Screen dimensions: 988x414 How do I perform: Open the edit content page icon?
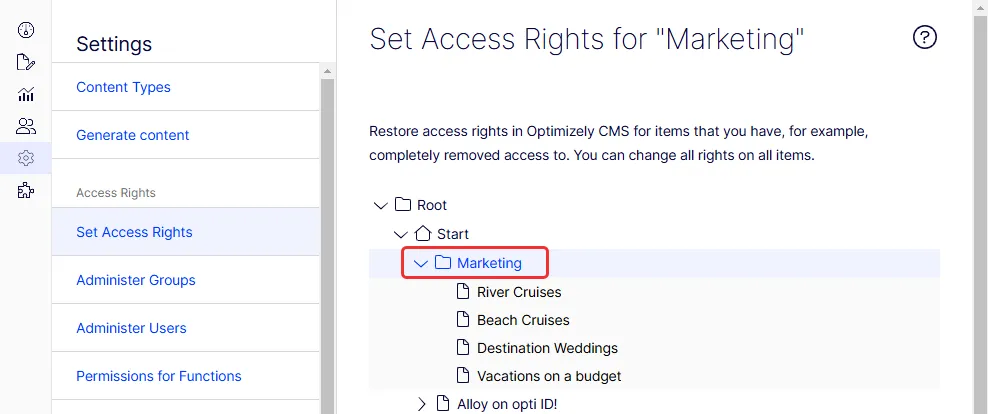click(x=25, y=62)
